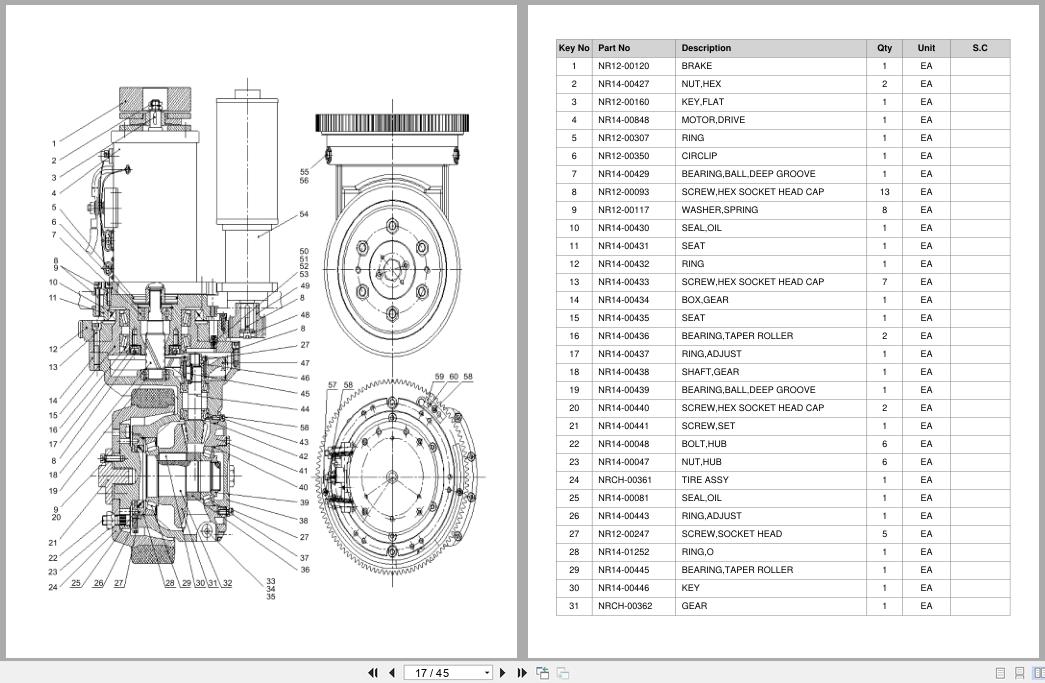Click part number NR12-00307

pos(623,138)
